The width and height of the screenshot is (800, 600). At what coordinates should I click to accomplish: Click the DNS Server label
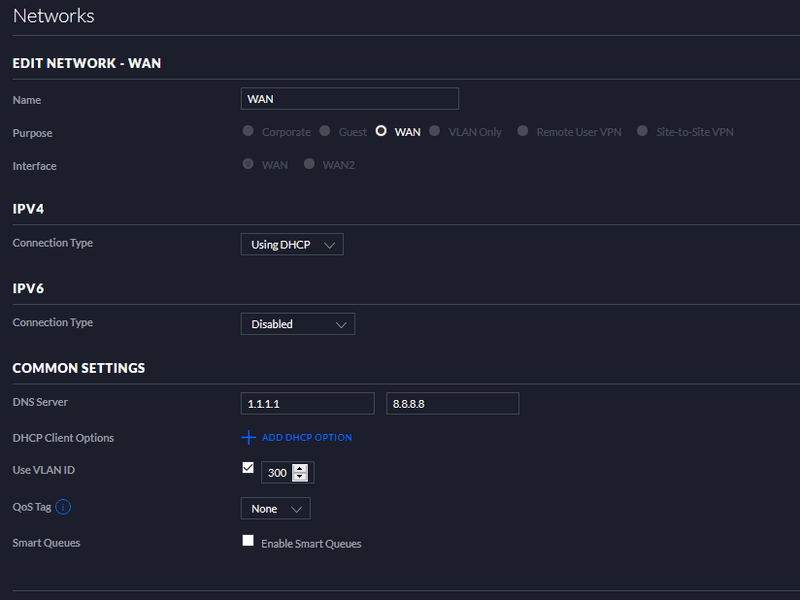[x=40, y=402]
